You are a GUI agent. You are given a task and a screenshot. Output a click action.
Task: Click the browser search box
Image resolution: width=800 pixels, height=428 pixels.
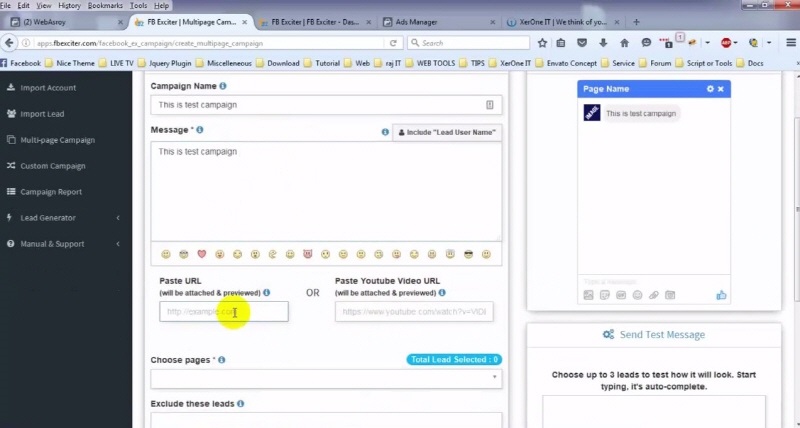click(x=469, y=43)
